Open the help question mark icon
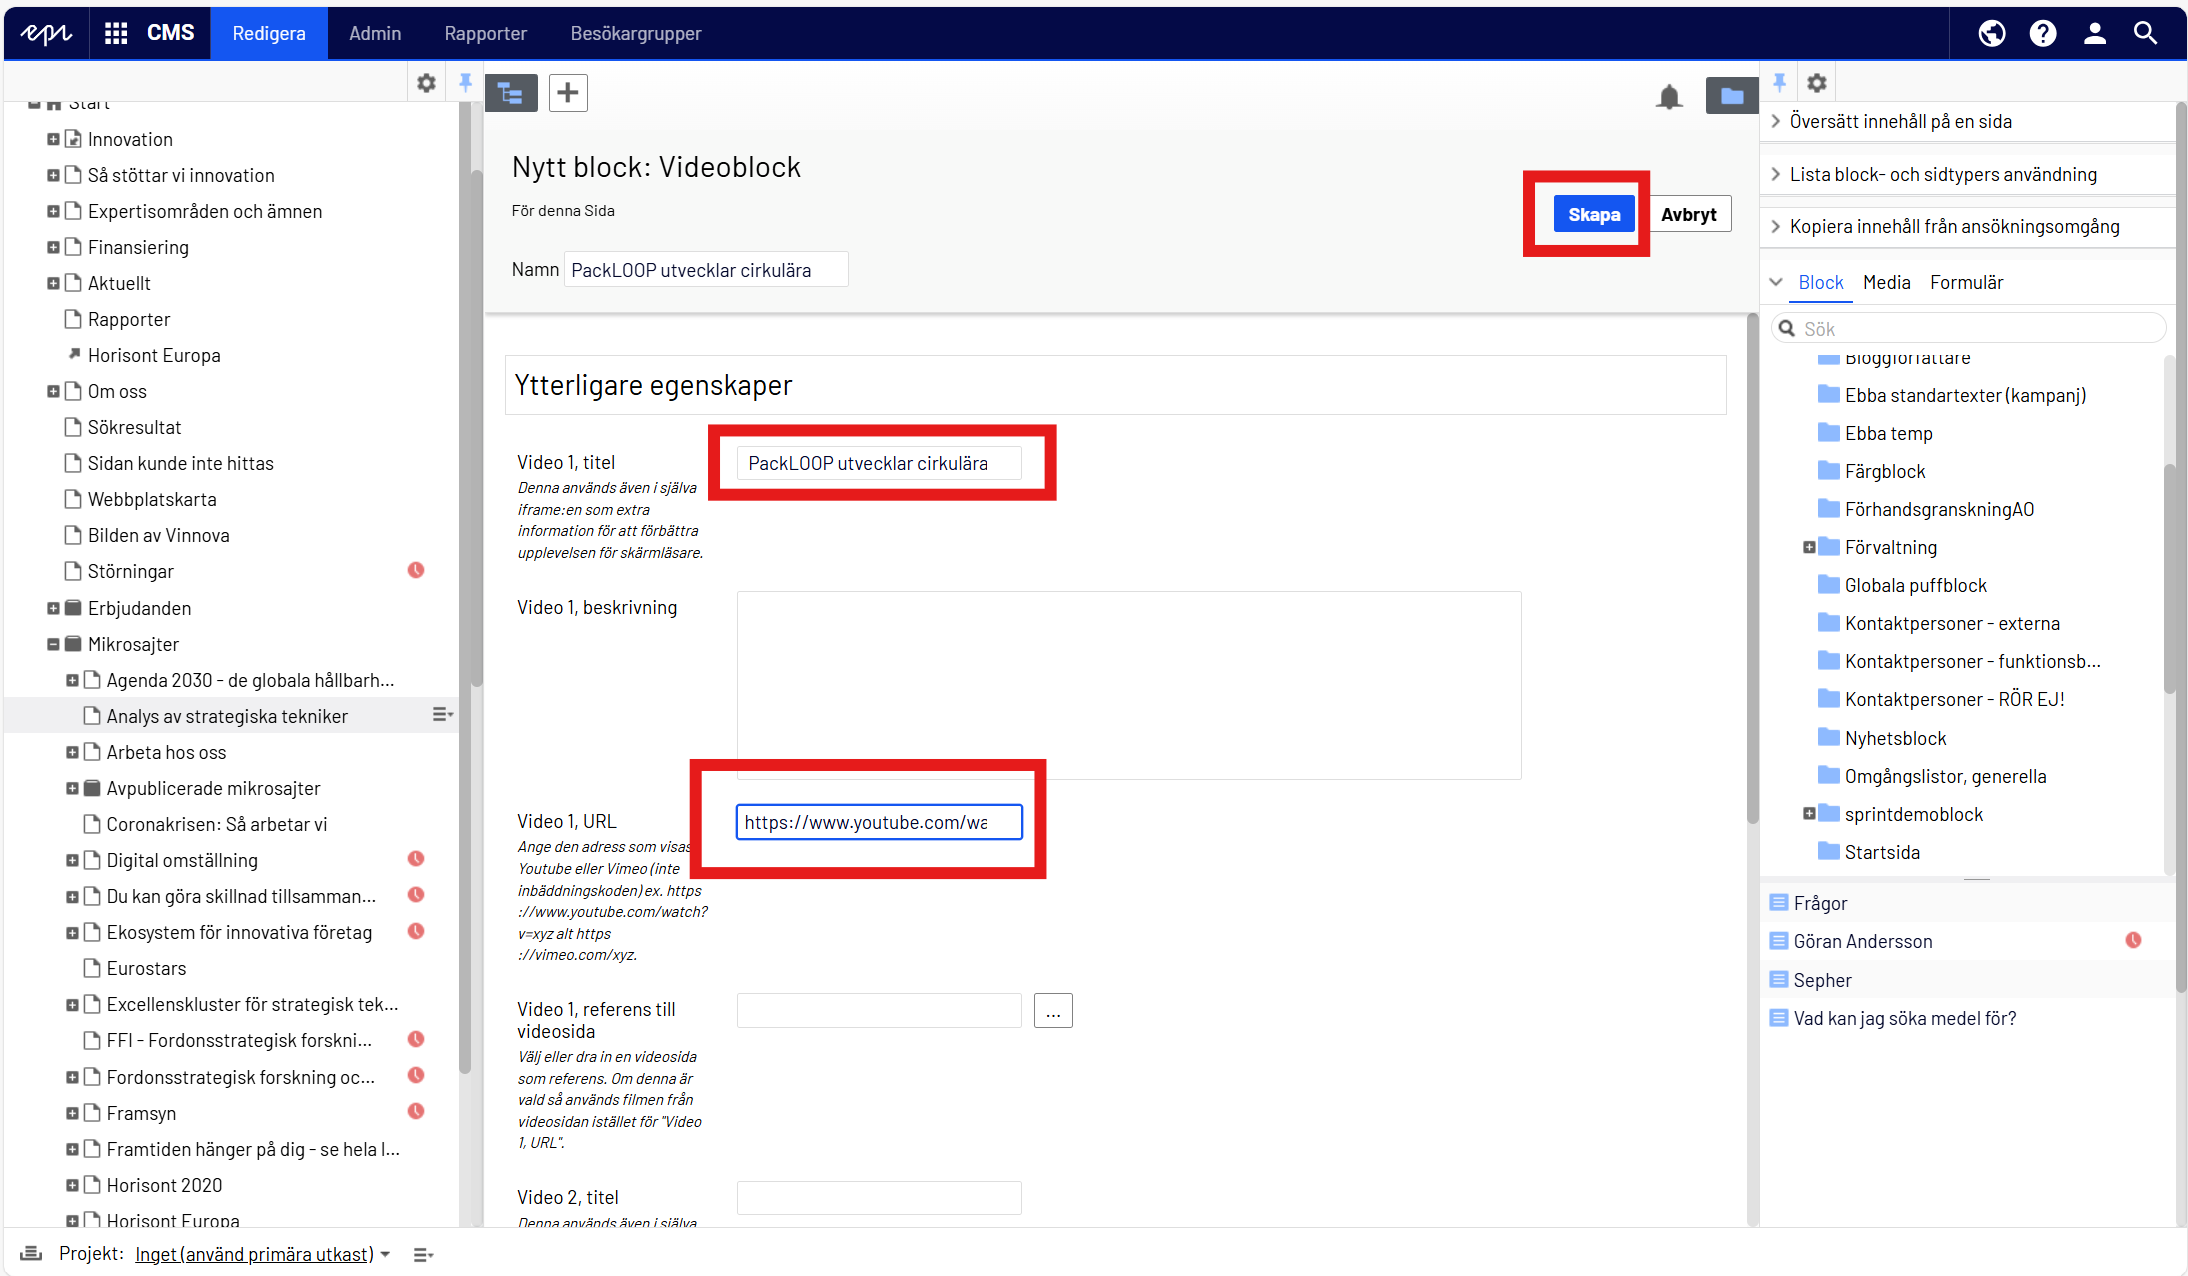This screenshot has width=2188, height=1276. point(2042,33)
